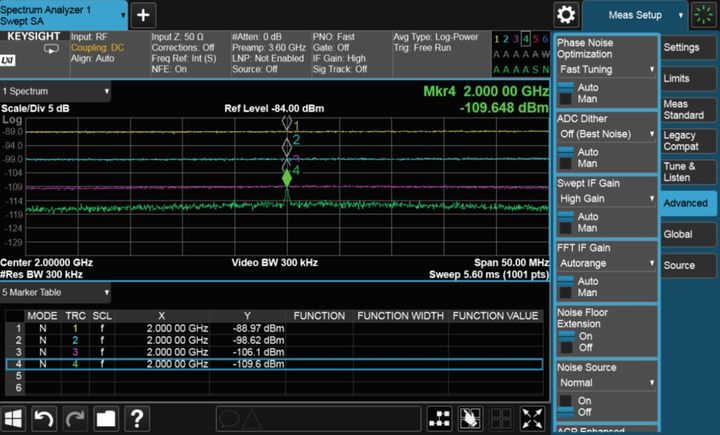Toggle full screen display icon

pos(534,418)
